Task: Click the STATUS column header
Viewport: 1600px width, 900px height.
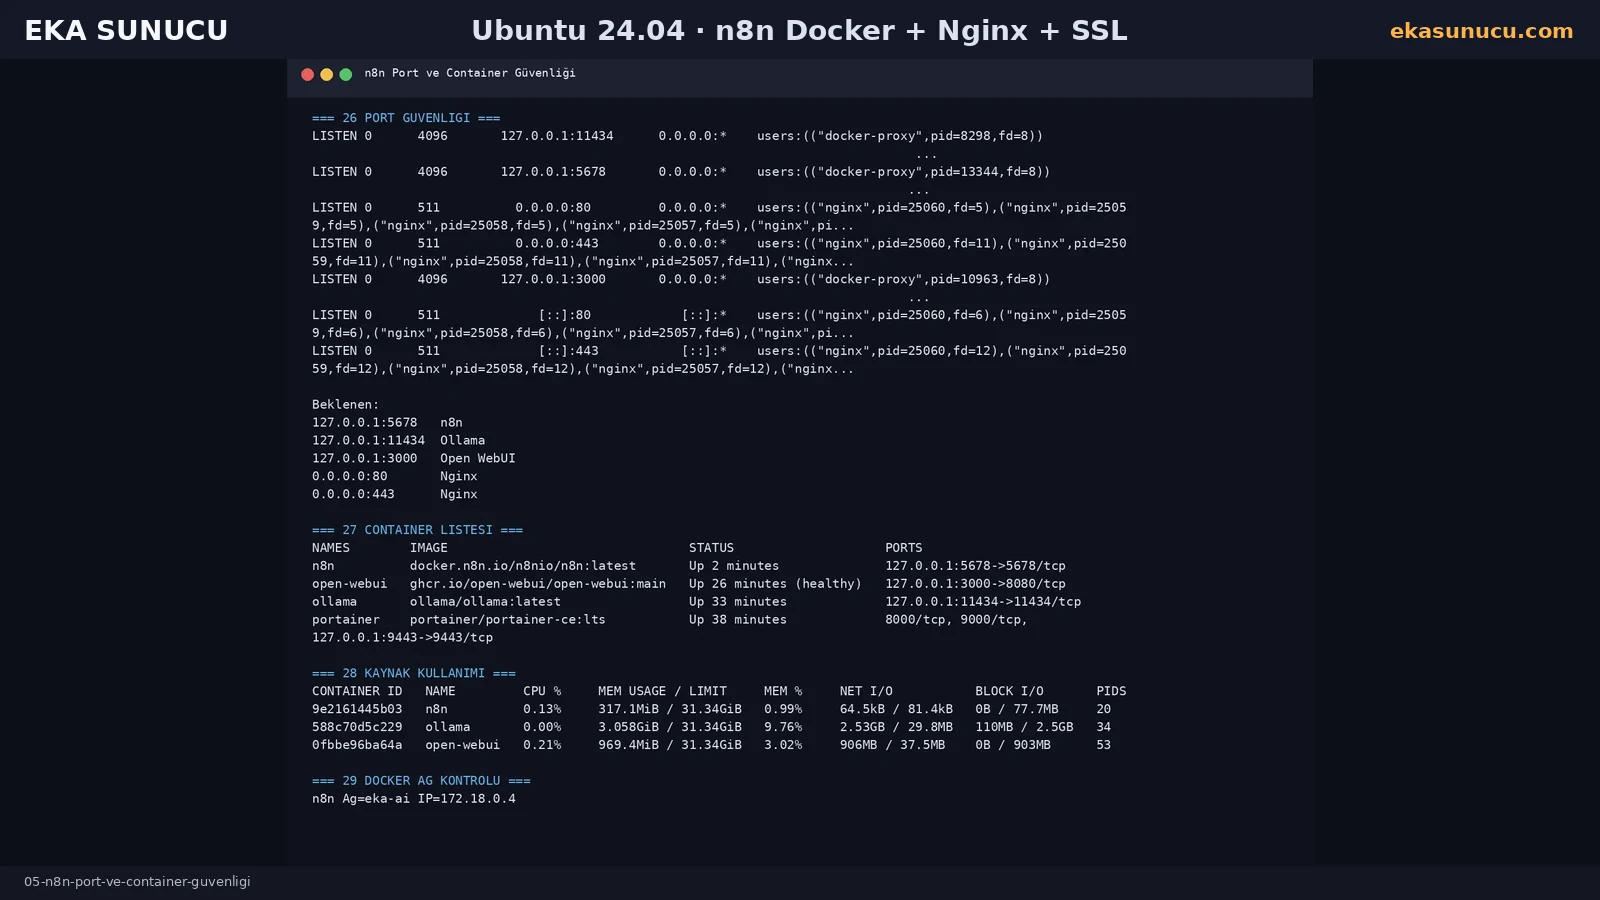Action: click(x=711, y=548)
